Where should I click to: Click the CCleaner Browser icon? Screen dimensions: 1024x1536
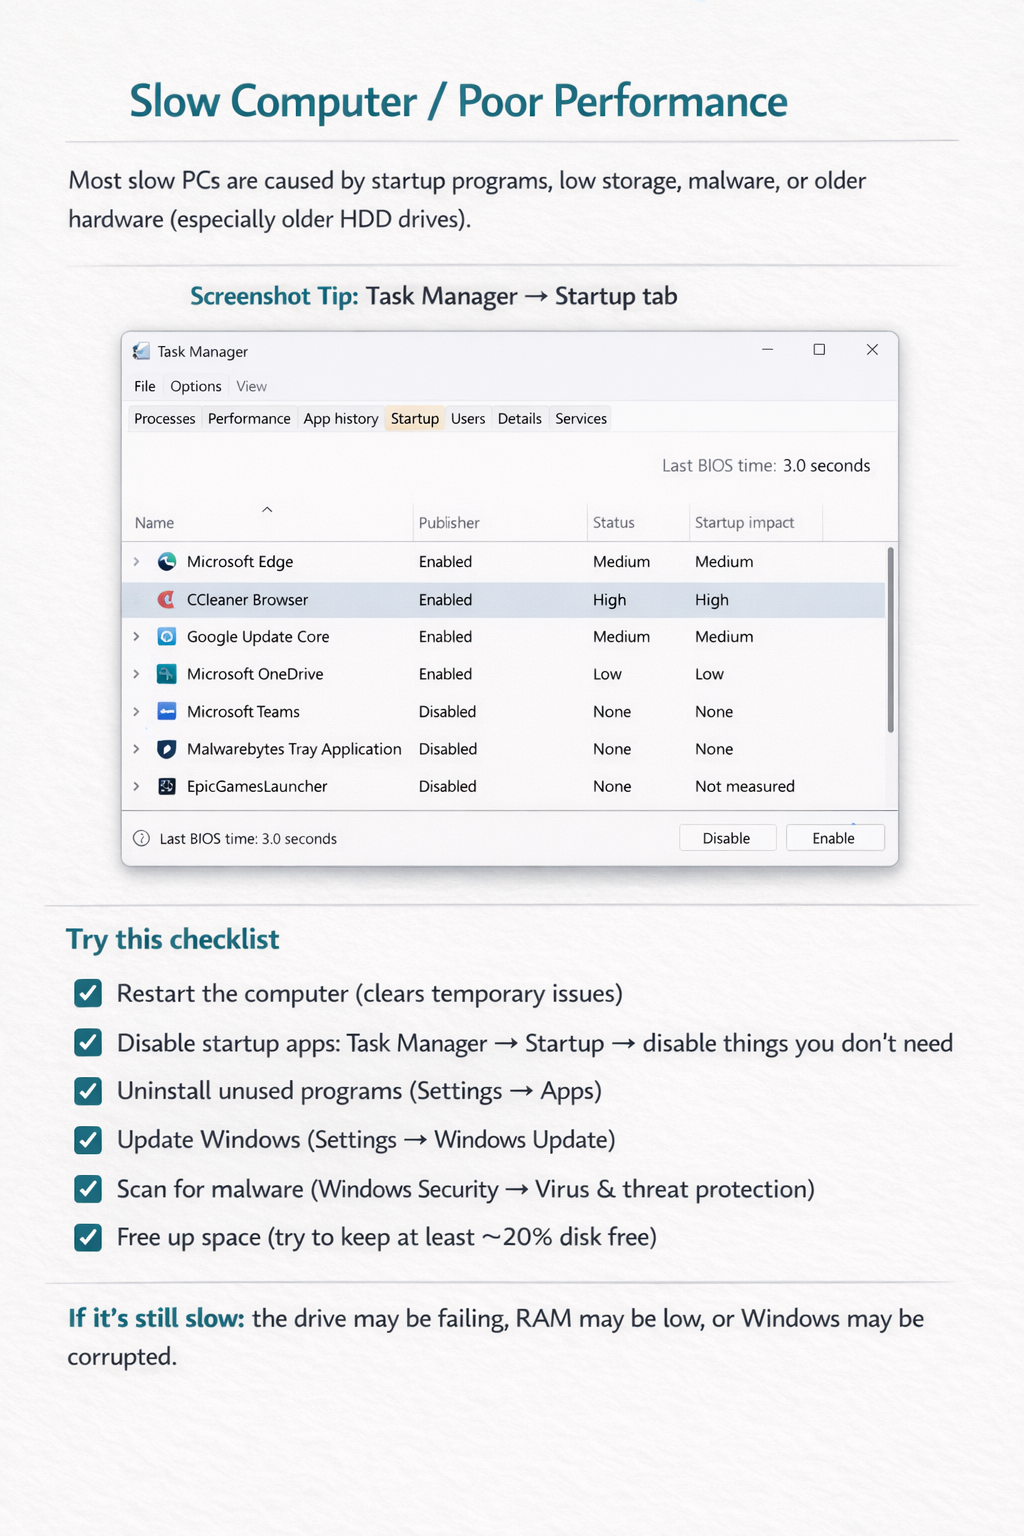165,599
